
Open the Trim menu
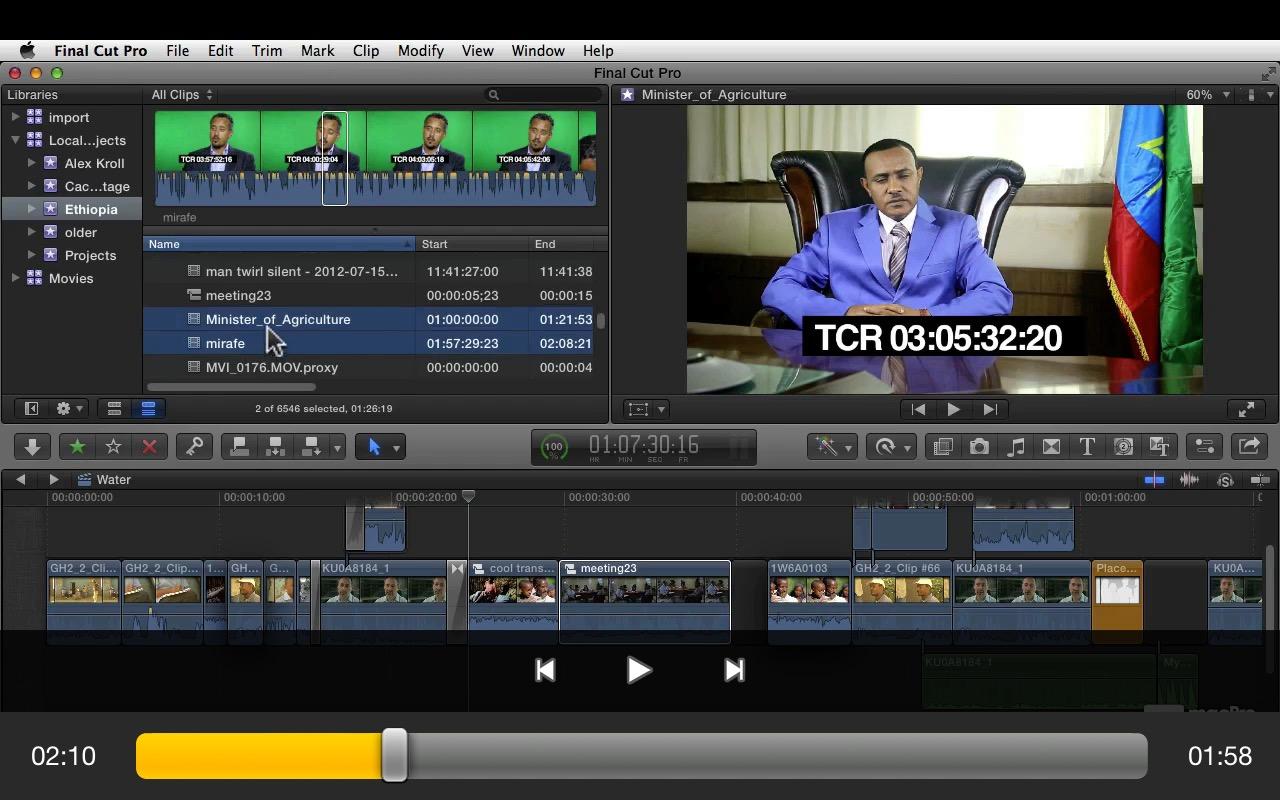(267, 51)
